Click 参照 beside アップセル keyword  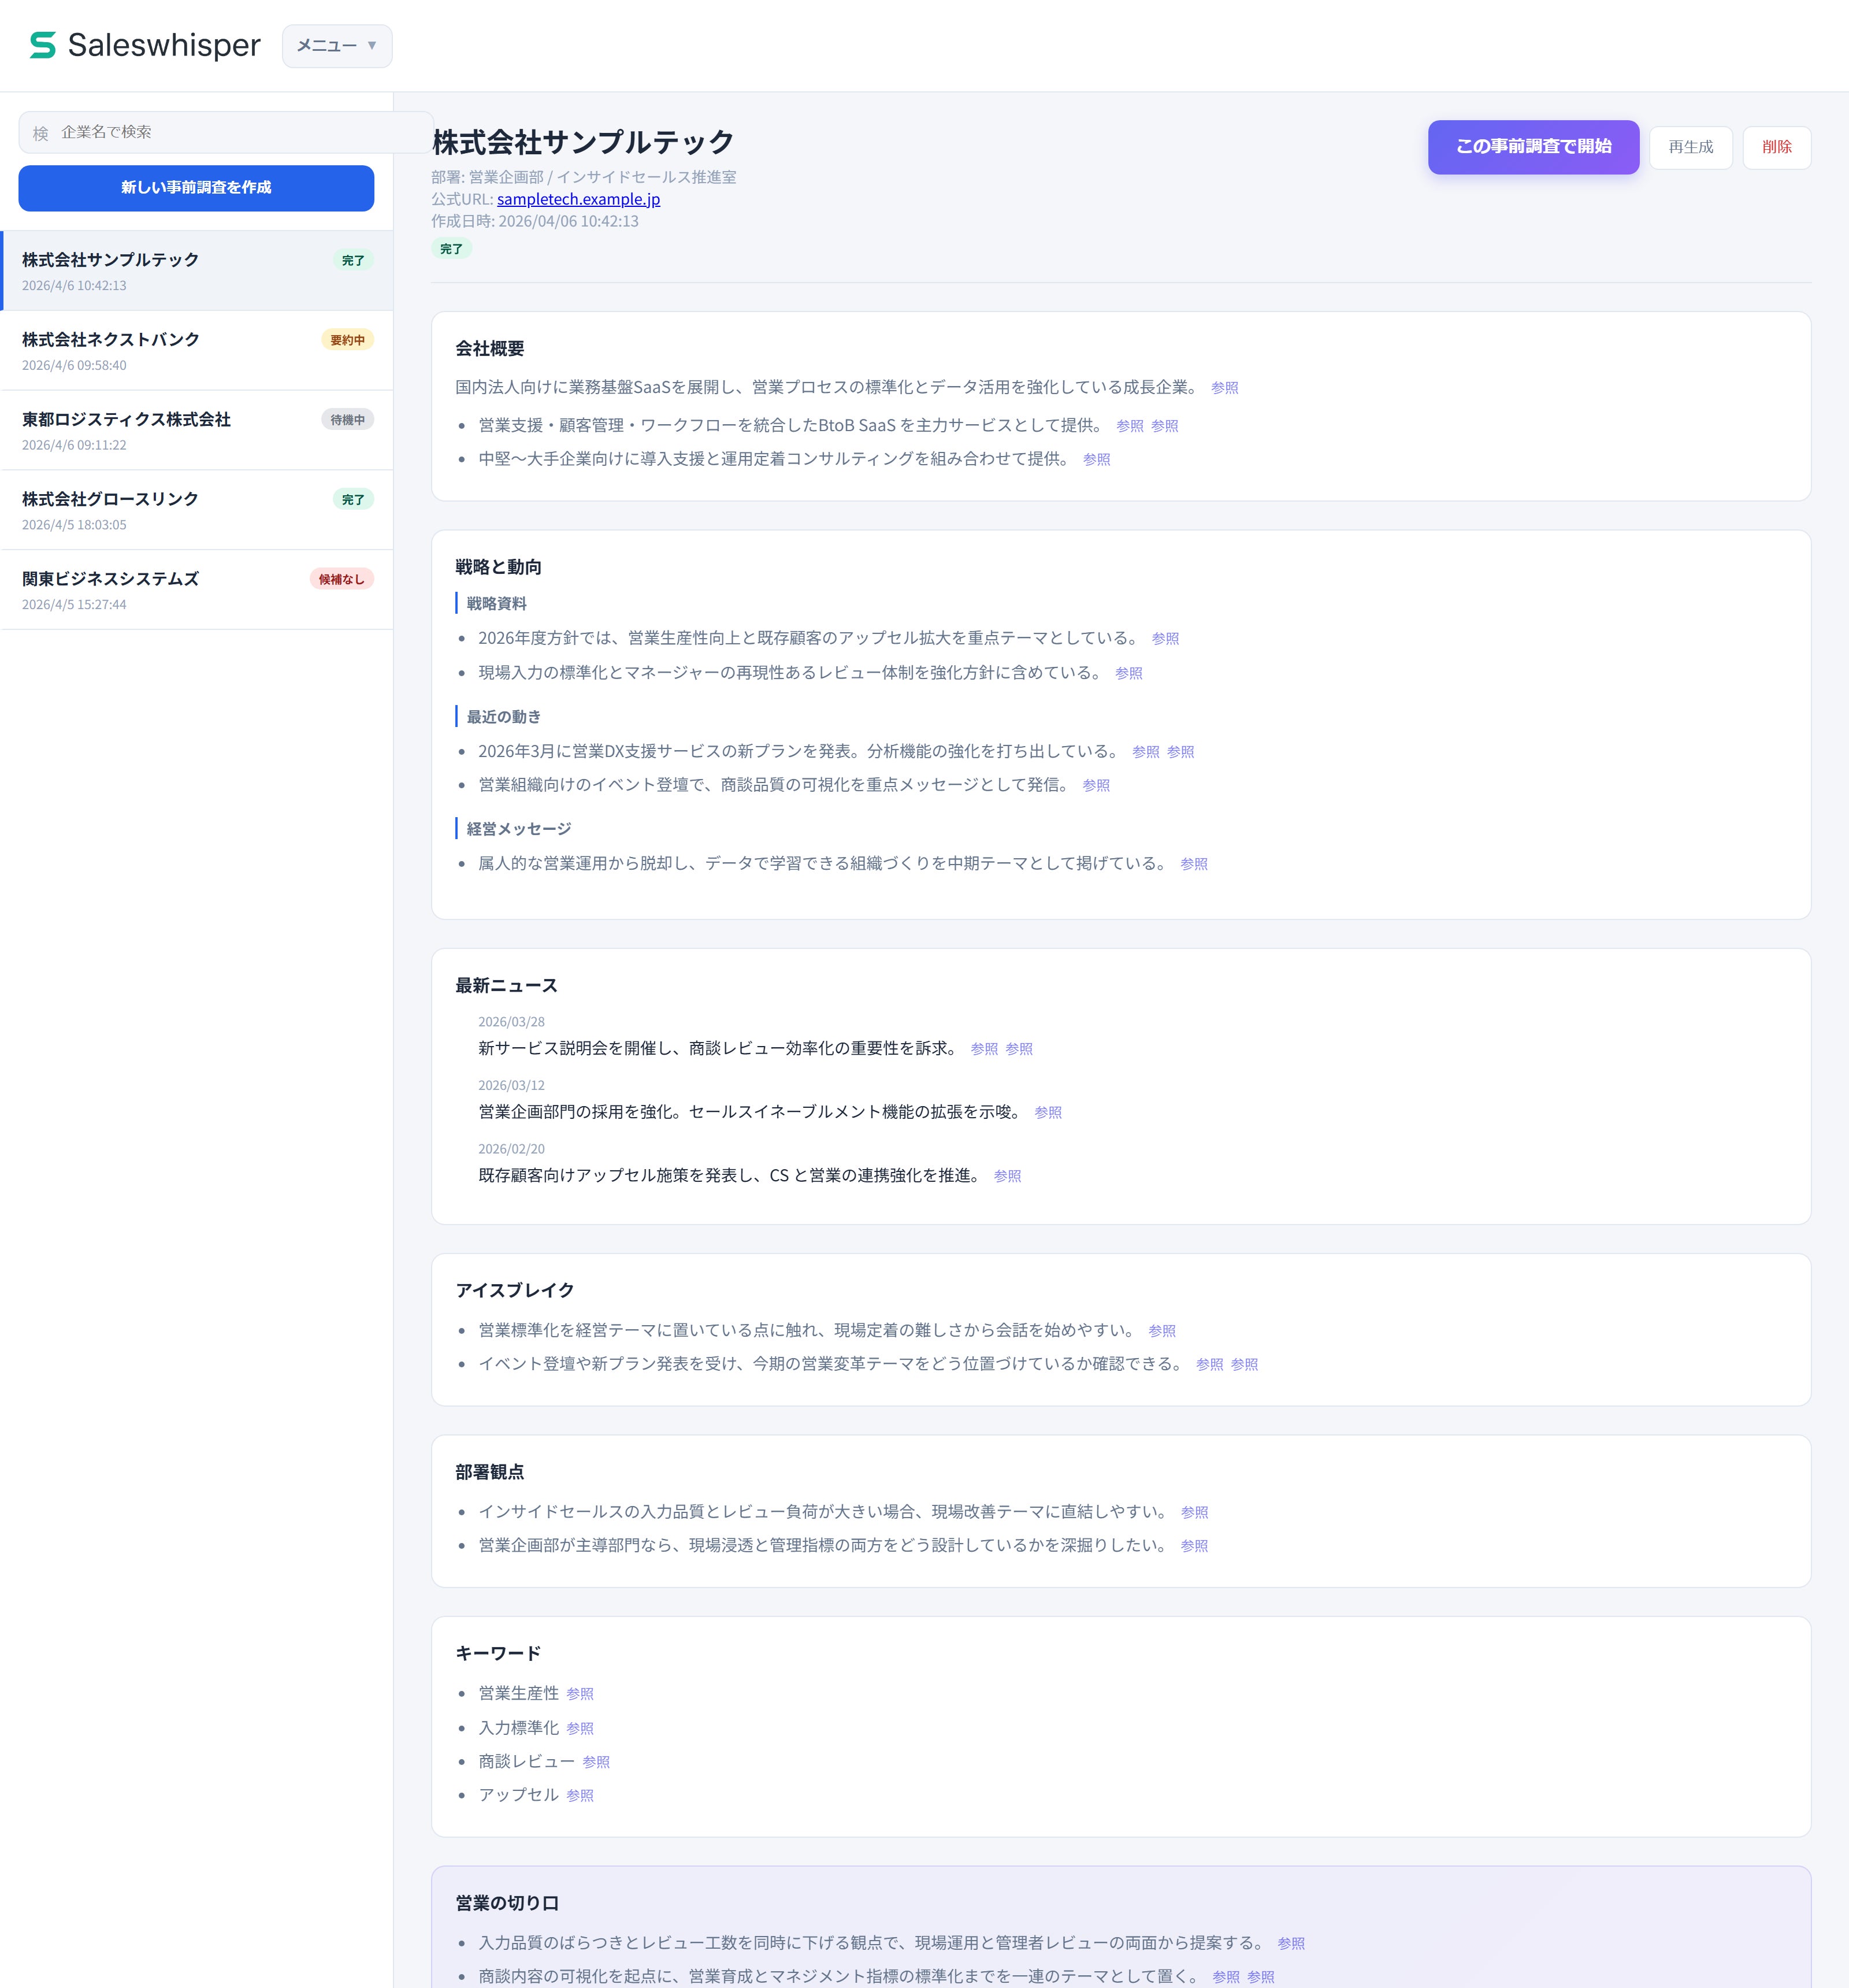pyautogui.click(x=580, y=1796)
